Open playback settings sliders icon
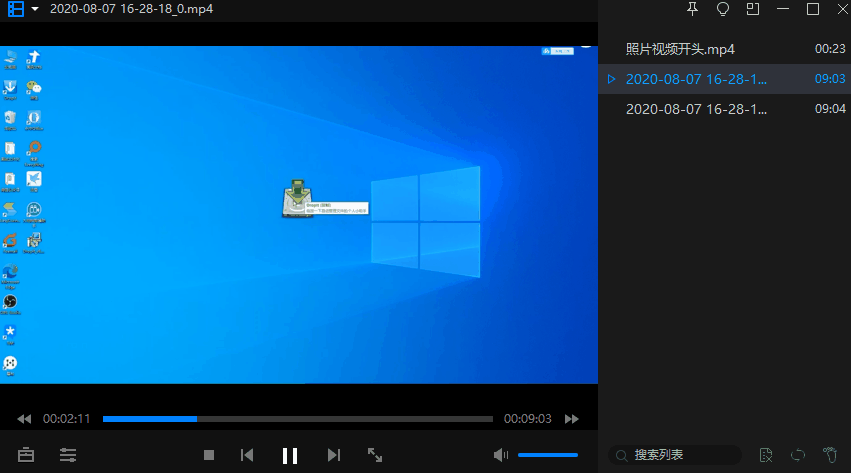 [x=68, y=455]
